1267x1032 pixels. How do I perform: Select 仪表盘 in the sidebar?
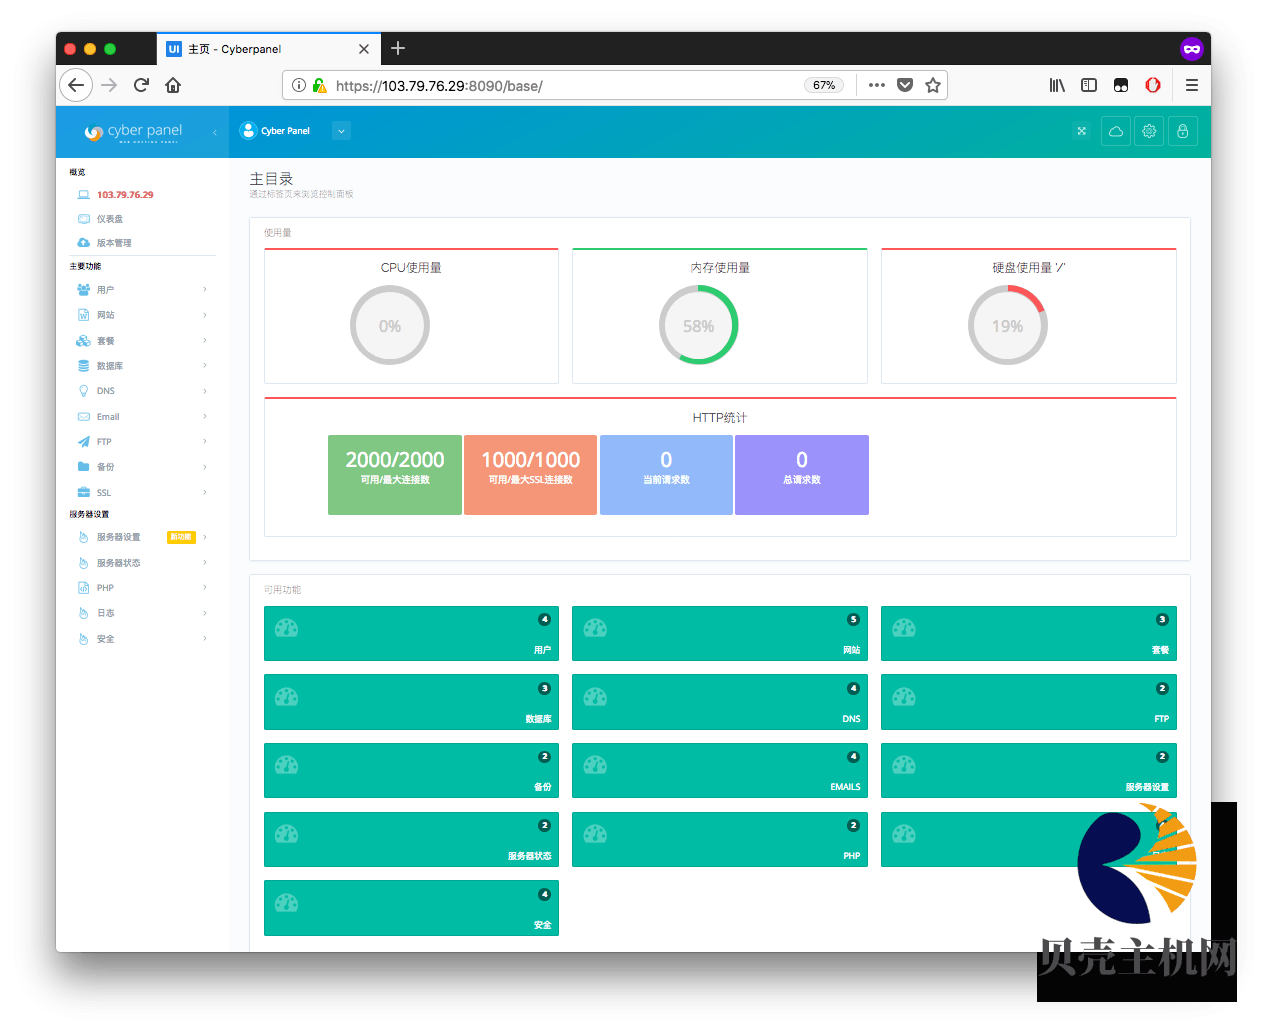click(109, 219)
